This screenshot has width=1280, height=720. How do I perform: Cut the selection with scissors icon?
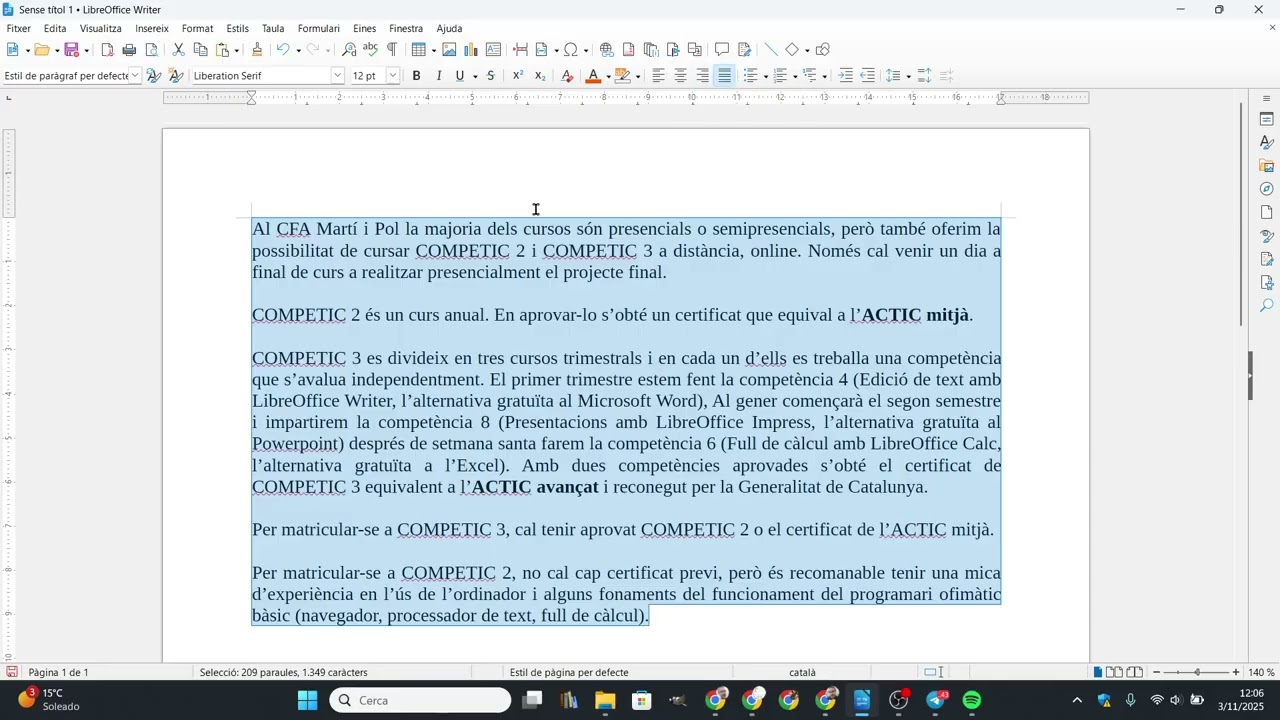[178, 50]
